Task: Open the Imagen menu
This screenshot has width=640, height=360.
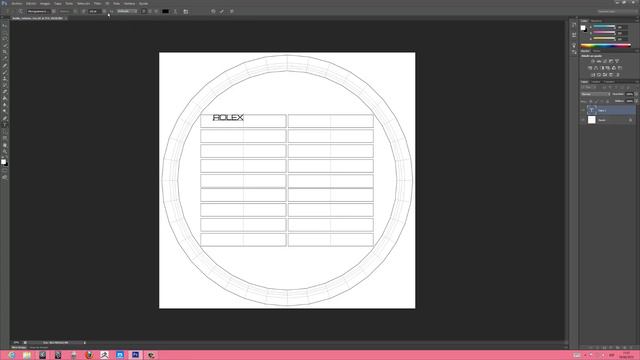Action: pos(45,3)
